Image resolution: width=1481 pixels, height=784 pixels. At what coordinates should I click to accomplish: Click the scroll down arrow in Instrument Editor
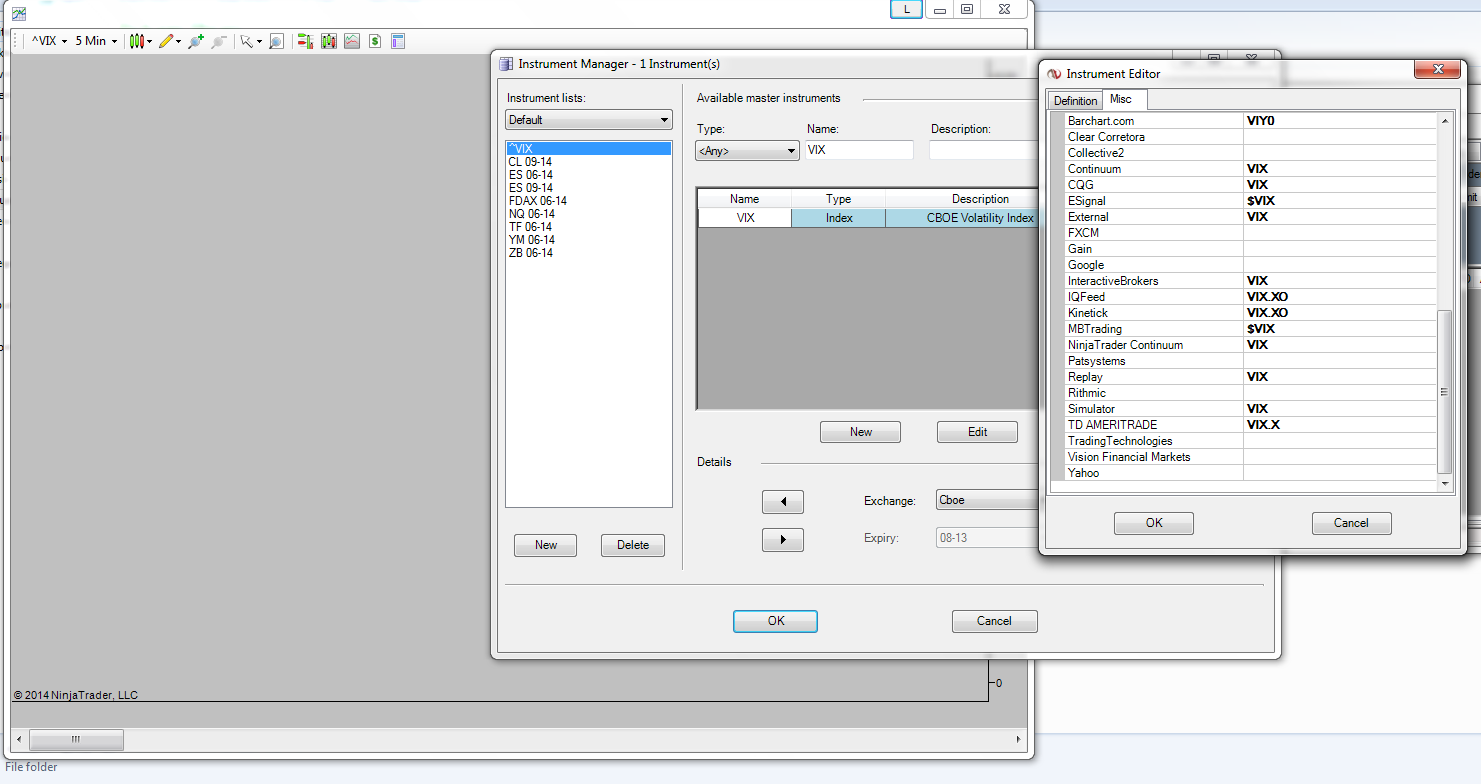1444,484
